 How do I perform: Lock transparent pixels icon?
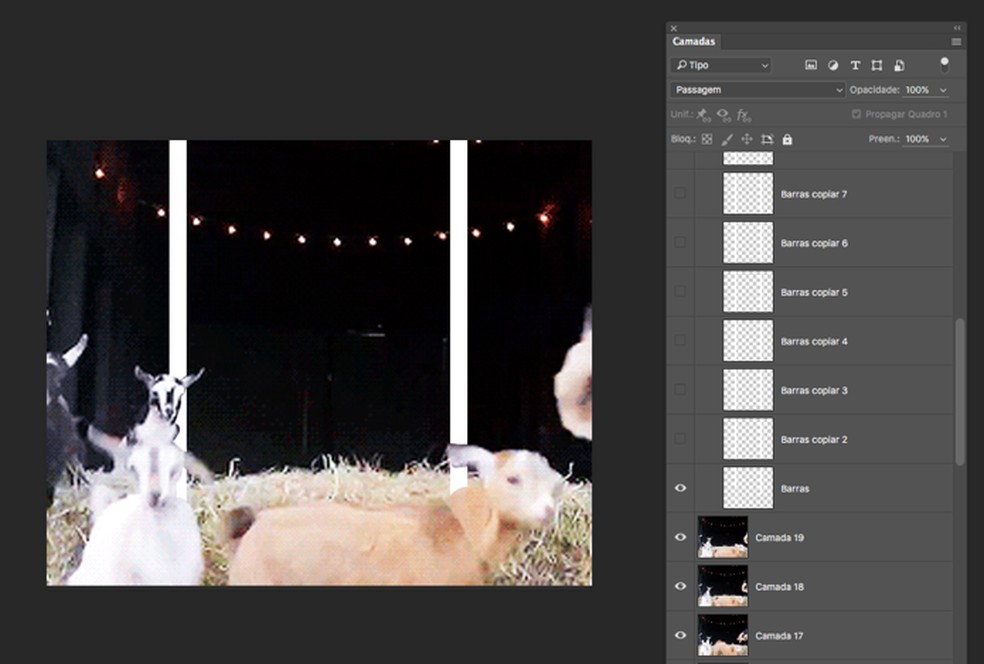pos(707,139)
